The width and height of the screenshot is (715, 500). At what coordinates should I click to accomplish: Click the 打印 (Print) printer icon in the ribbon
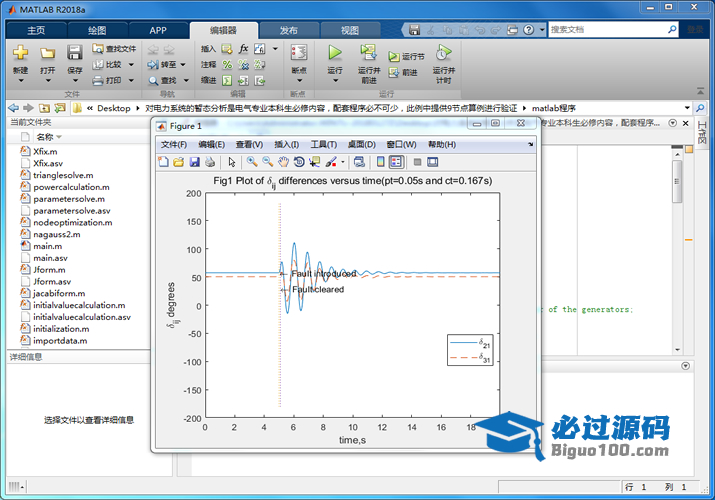coord(98,81)
